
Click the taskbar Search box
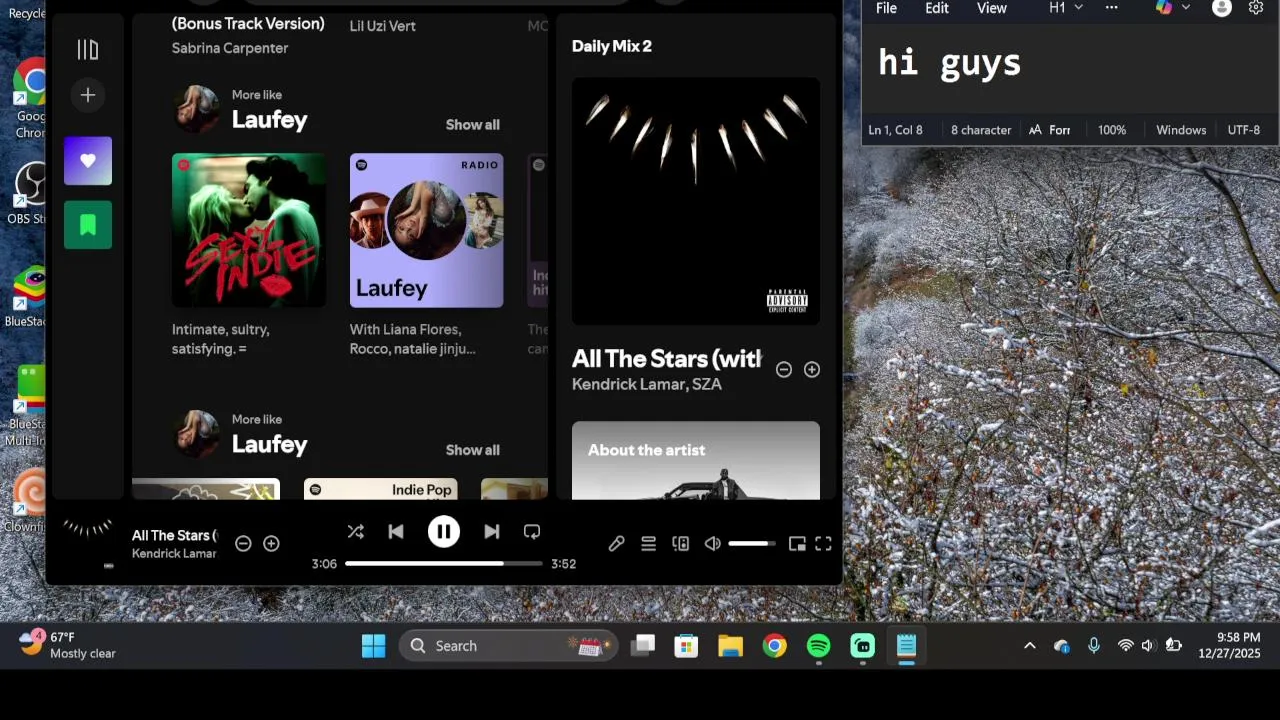click(509, 646)
